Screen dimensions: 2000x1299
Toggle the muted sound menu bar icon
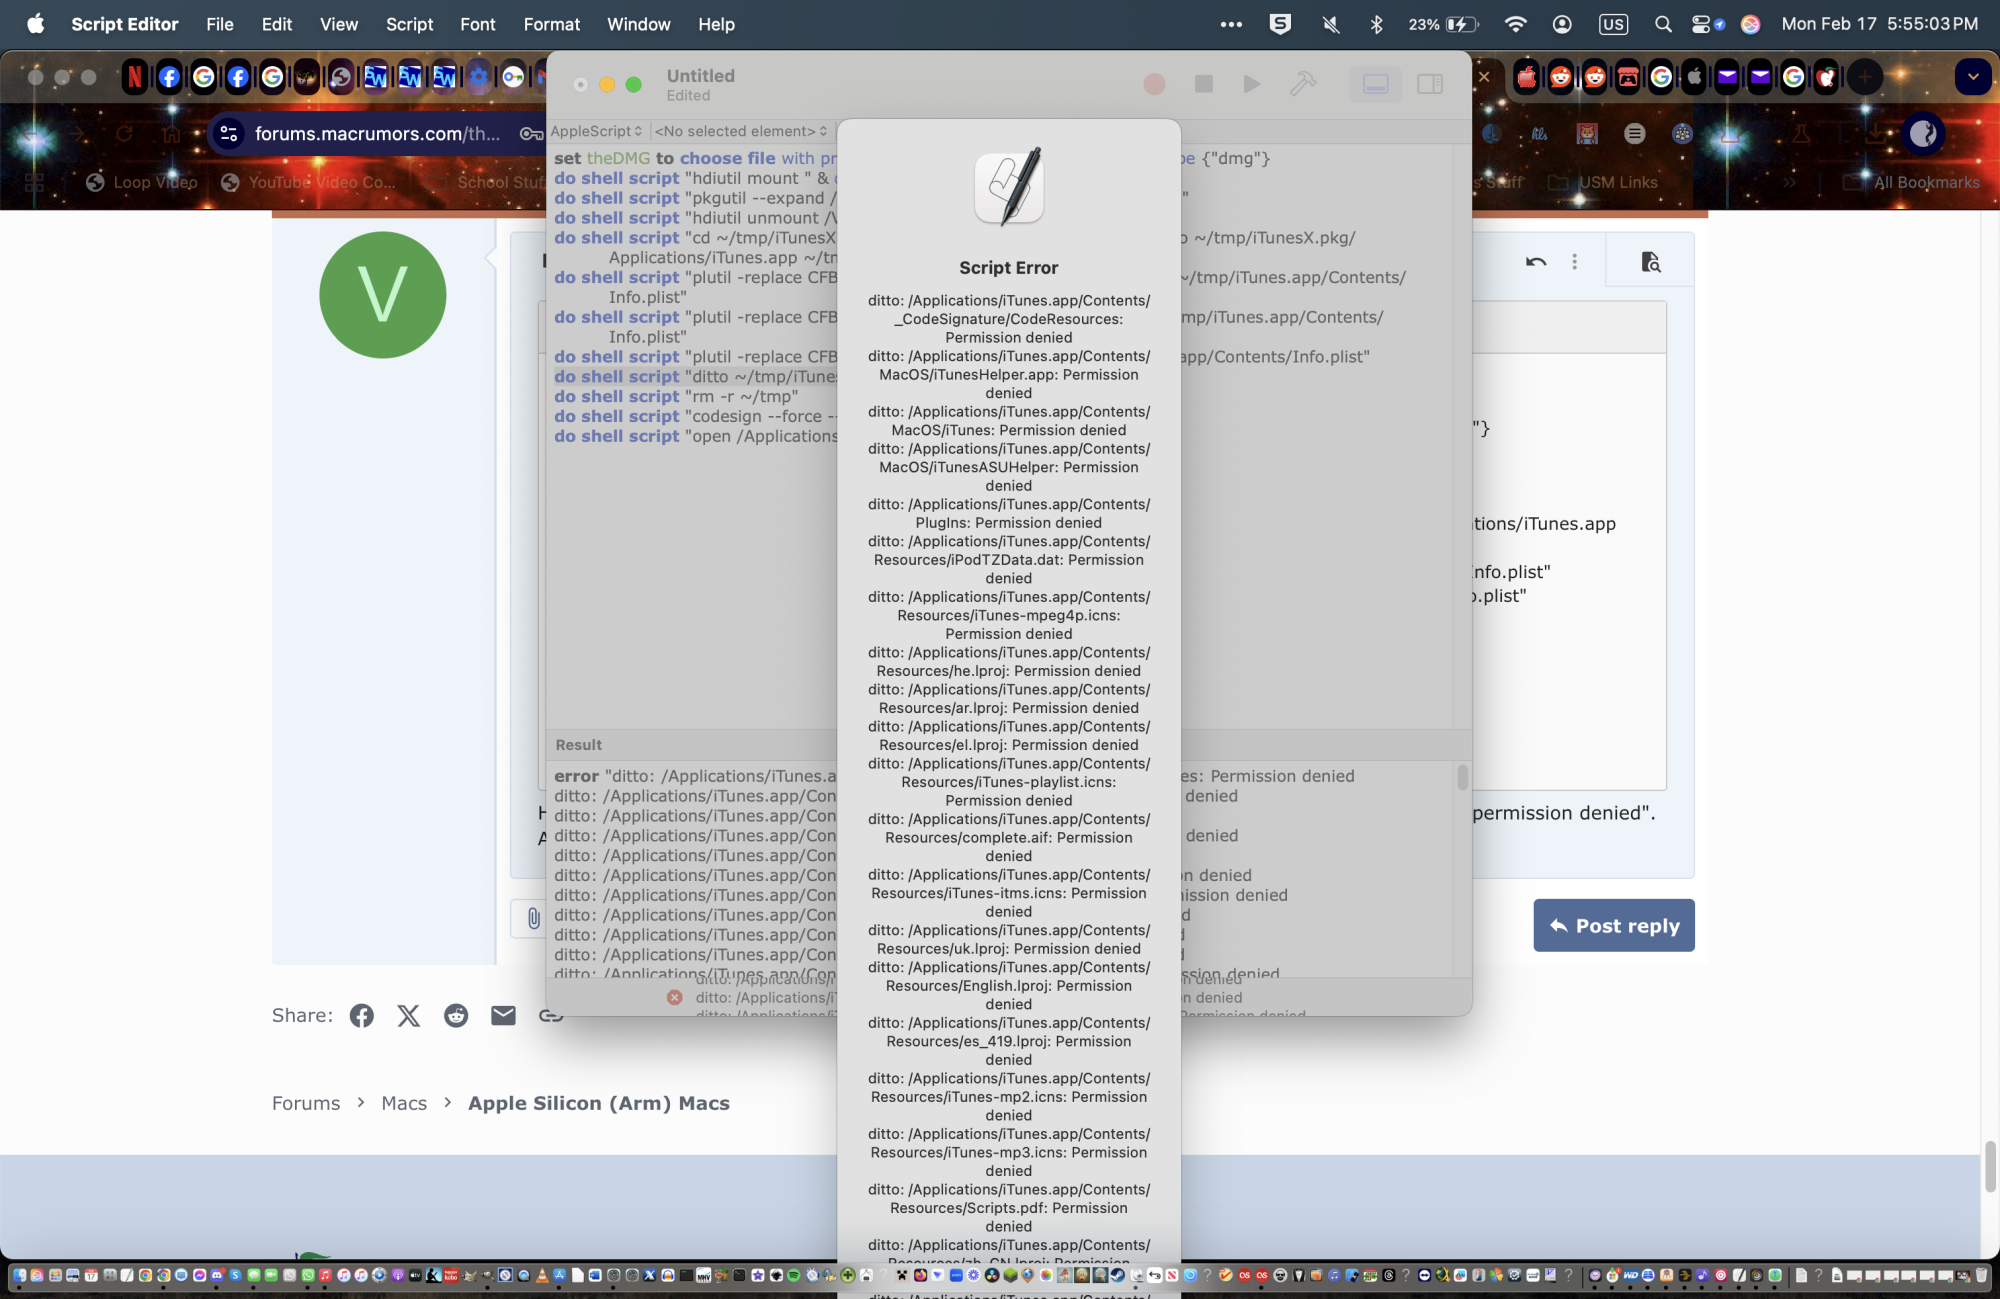[x=1330, y=24]
